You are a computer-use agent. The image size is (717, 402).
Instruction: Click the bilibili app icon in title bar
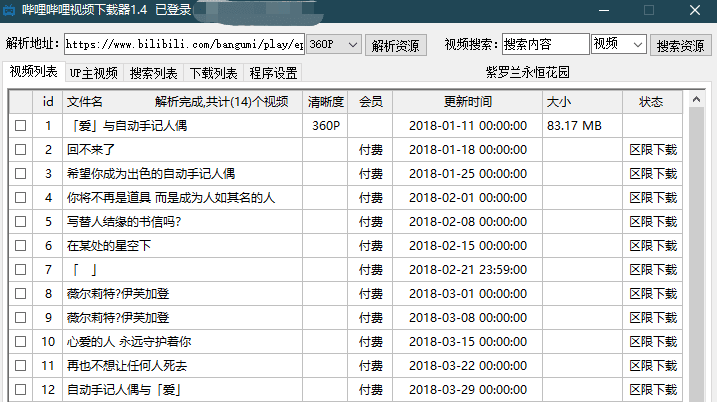coord(9,10)
